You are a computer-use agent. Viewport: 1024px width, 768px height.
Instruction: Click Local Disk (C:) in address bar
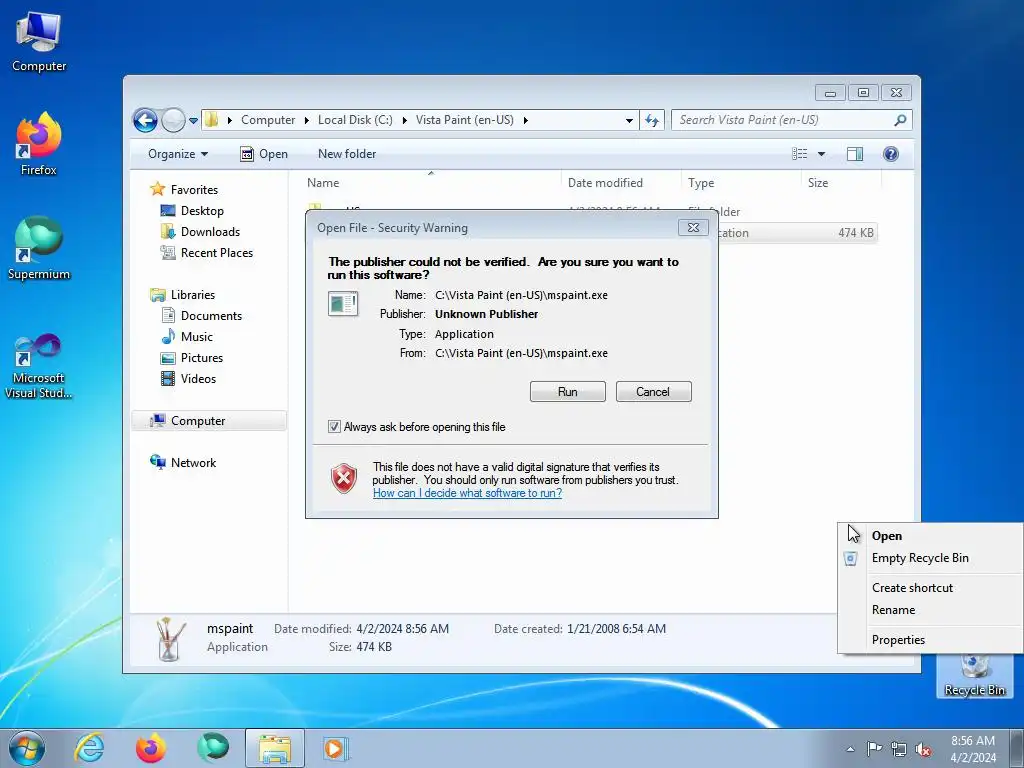355,120
